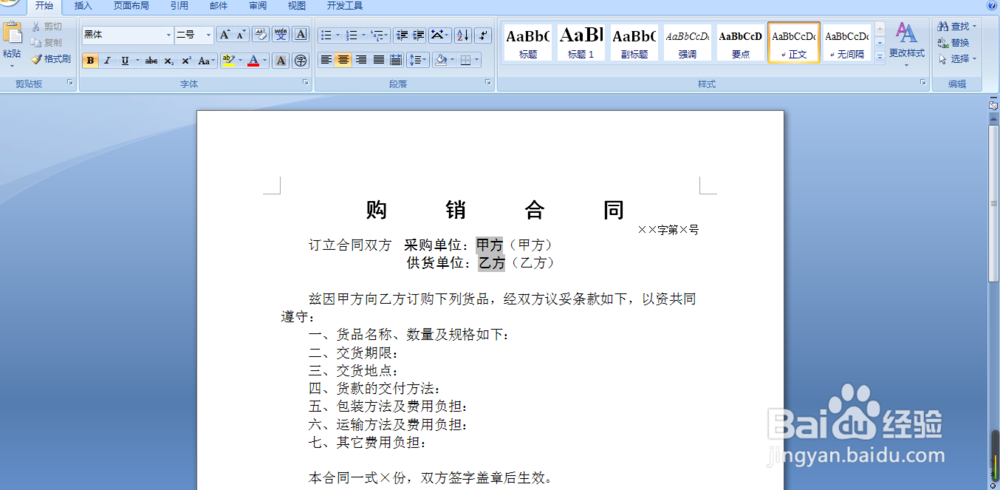Switch to the 引用 (References) tab

(x=179, y=6)
